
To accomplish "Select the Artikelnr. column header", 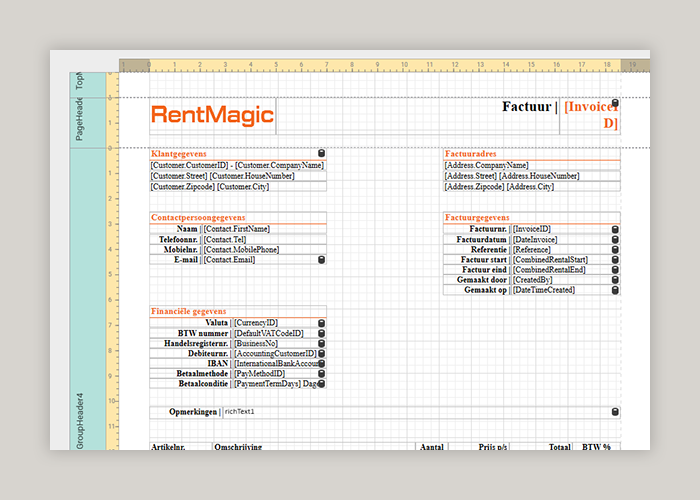I will pyautogui.click(x=168, y=446).
